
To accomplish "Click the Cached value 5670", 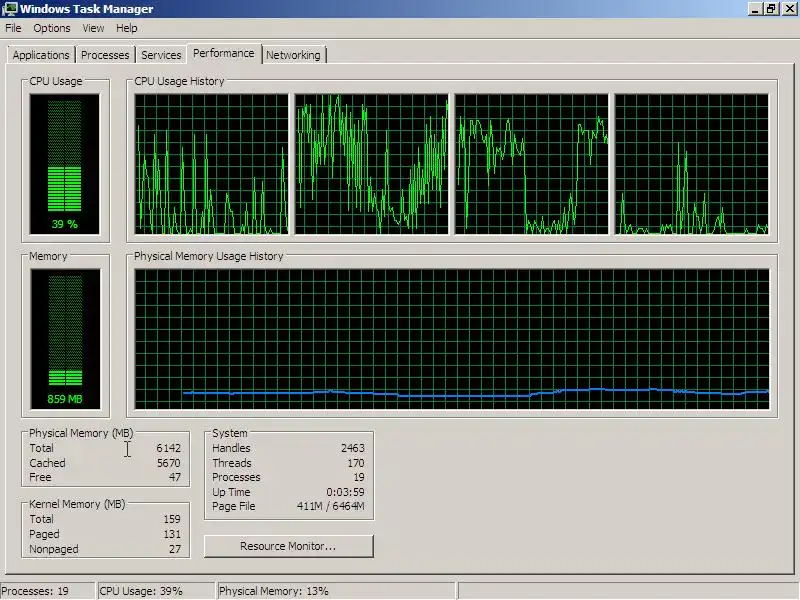I will pos(168,463).
